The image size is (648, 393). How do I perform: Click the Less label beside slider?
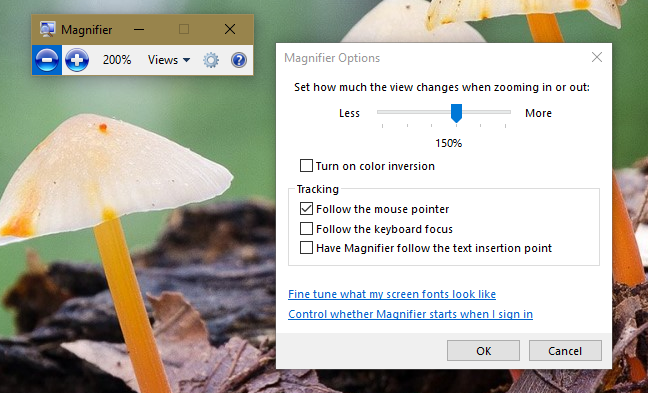(x=349, y=113)
